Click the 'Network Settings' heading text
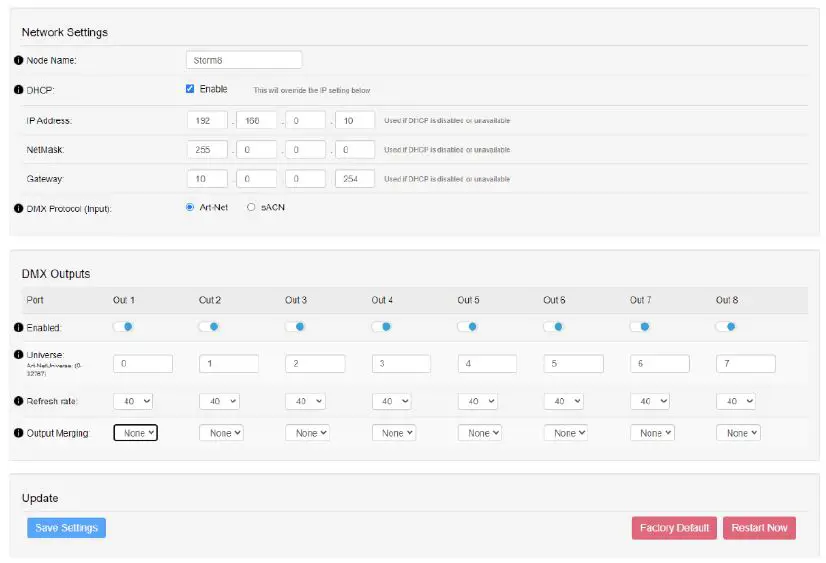Viewport: 826px width, 563px height. coord(65,32)
